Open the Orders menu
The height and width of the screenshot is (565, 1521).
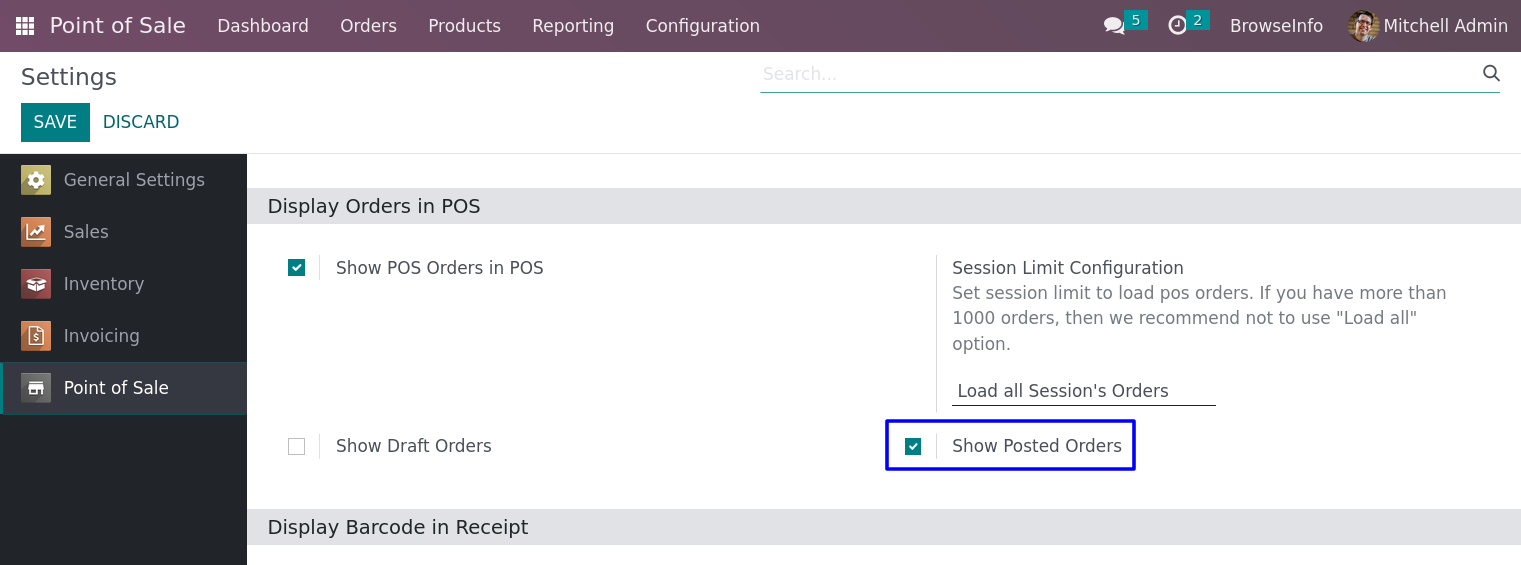click(369, 26)
